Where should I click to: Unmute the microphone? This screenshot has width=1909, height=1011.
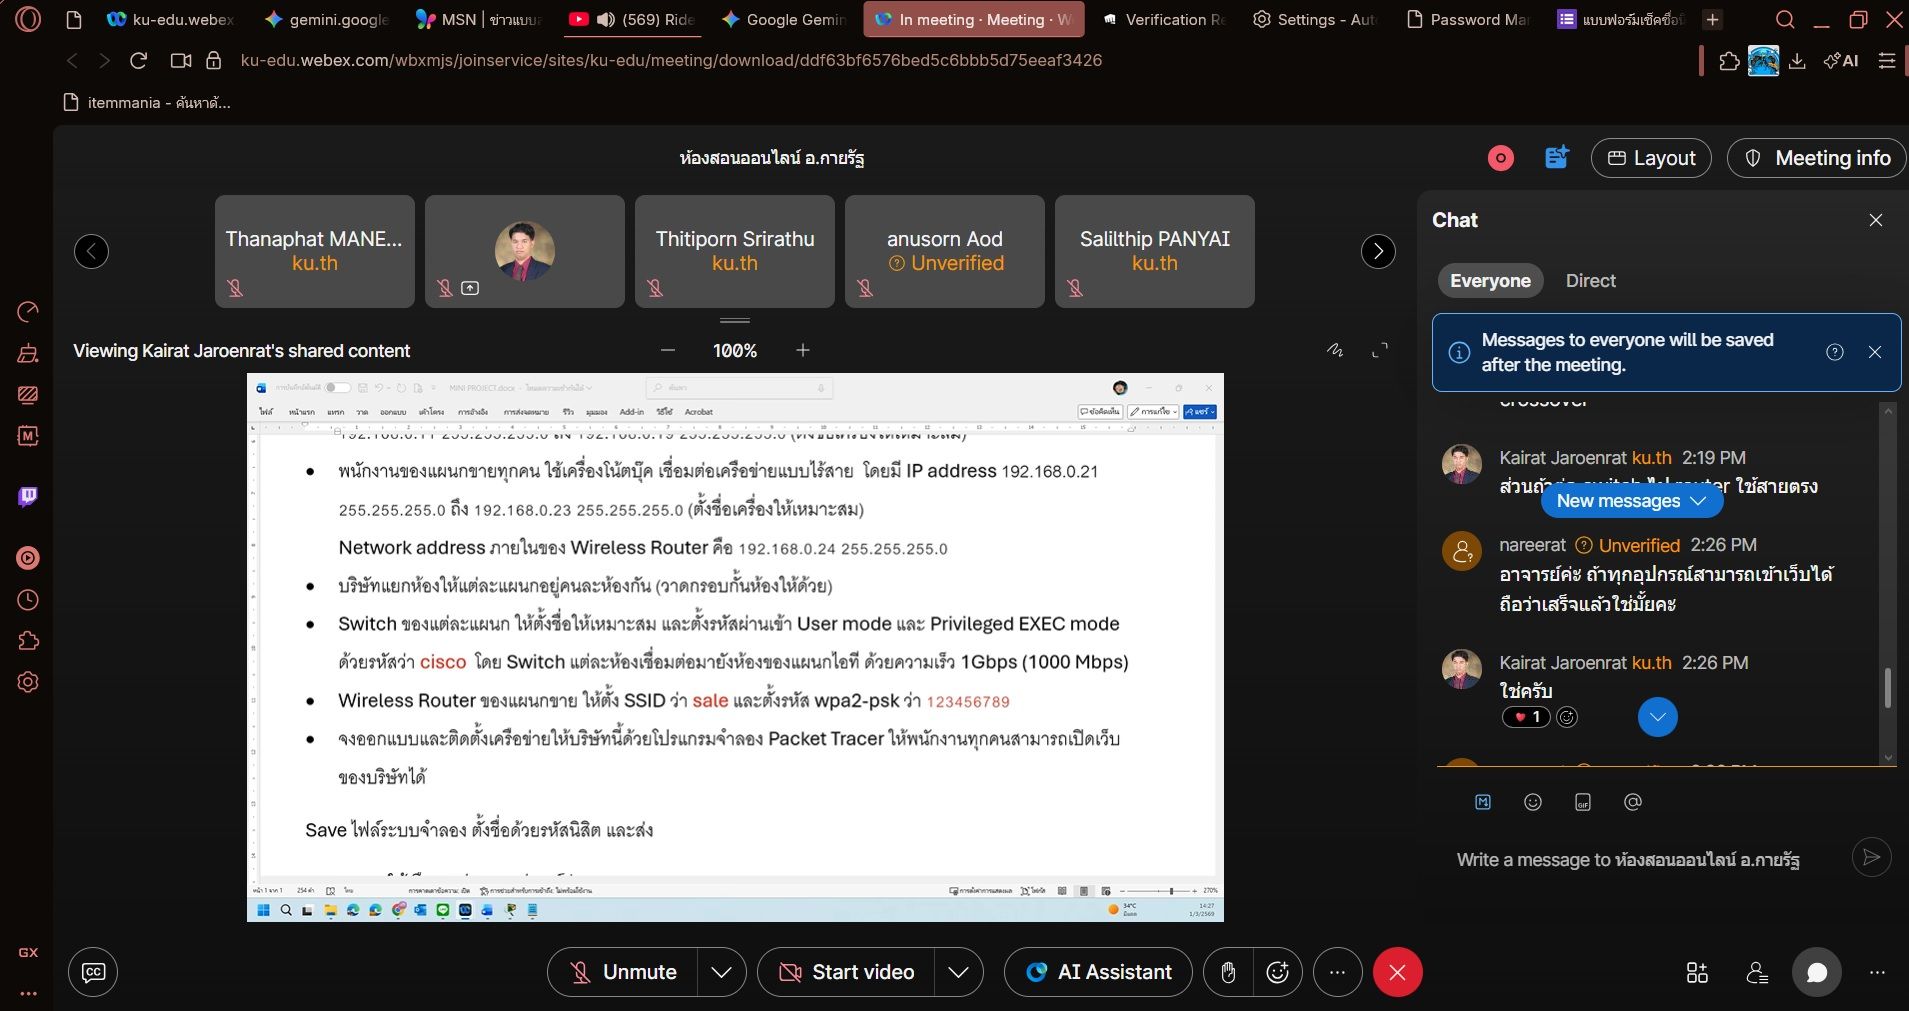pos(622,972)
